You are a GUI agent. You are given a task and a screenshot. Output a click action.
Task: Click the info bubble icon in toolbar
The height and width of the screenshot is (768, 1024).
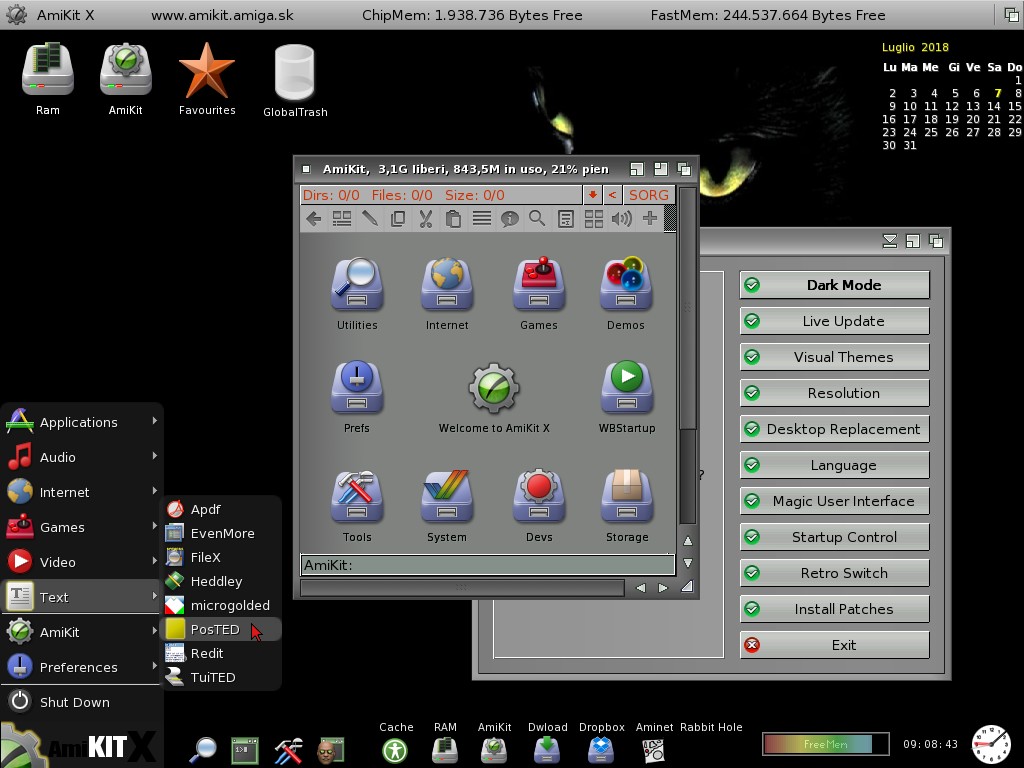509,219
